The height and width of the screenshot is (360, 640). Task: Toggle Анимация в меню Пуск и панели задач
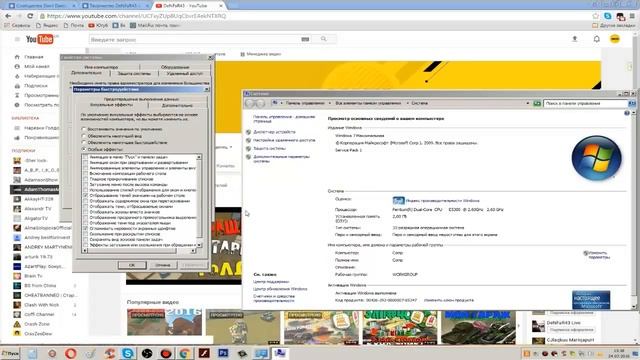86,157
